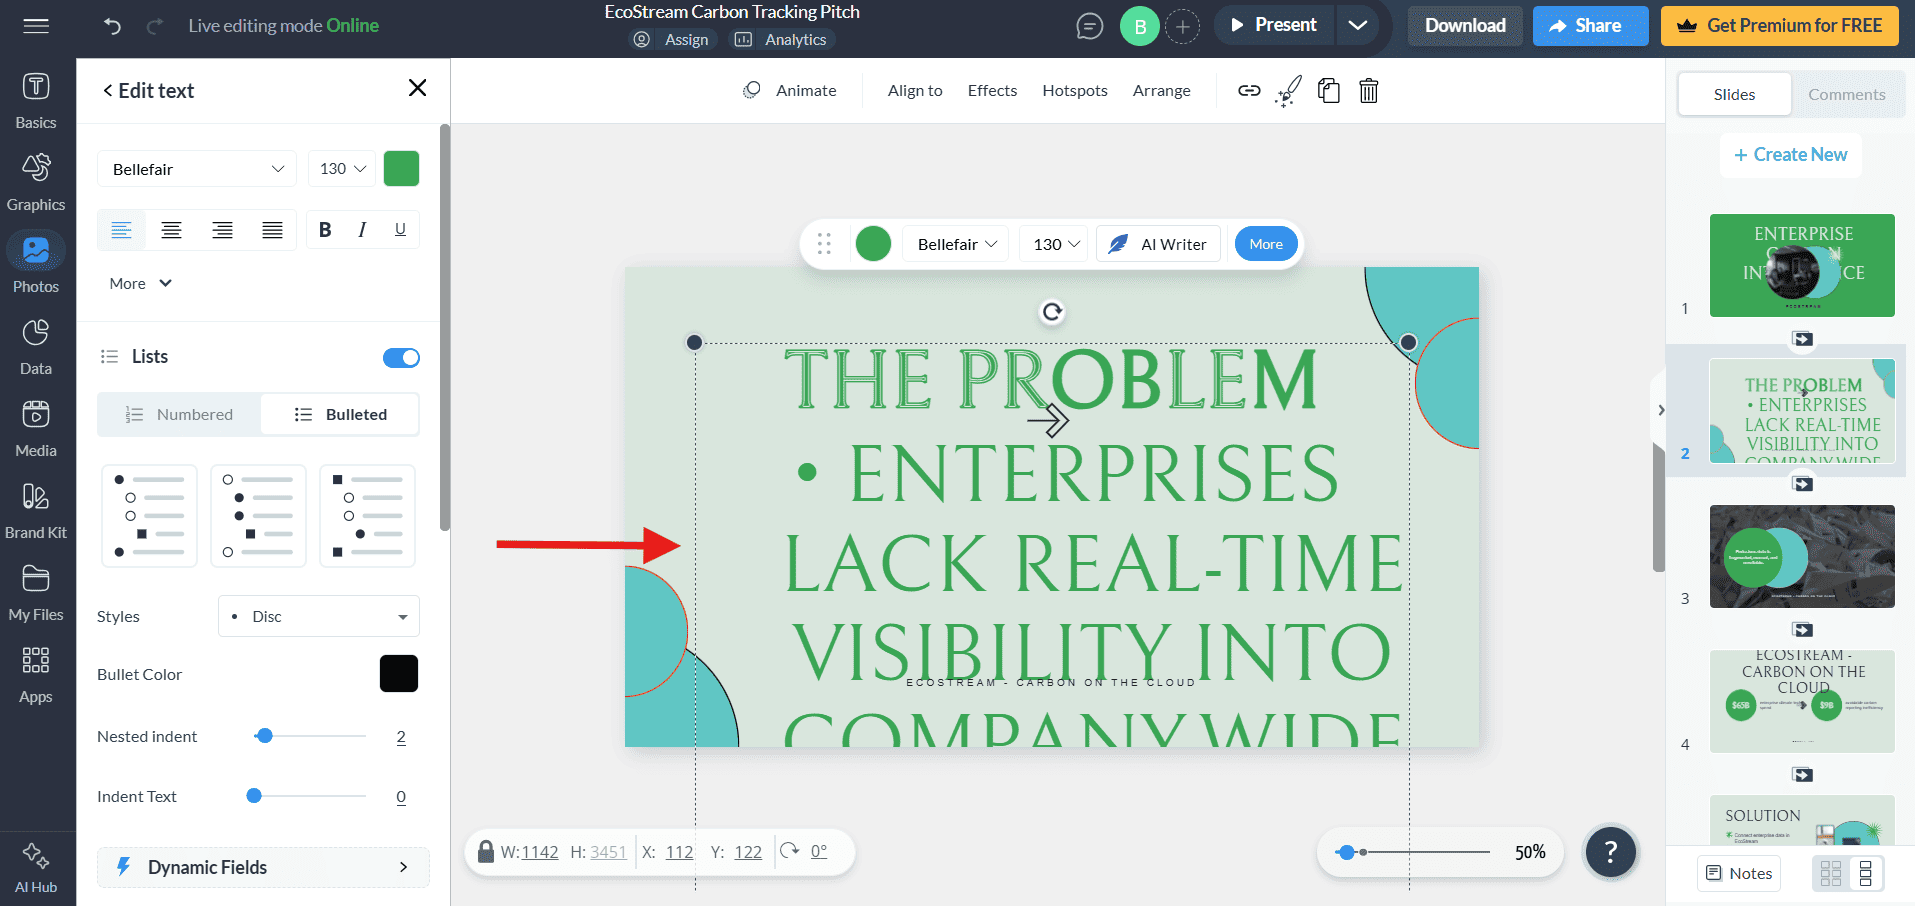The image size is (1915, 906).
Task: Open the AI Writer tool
Action: click(1158, 244)
